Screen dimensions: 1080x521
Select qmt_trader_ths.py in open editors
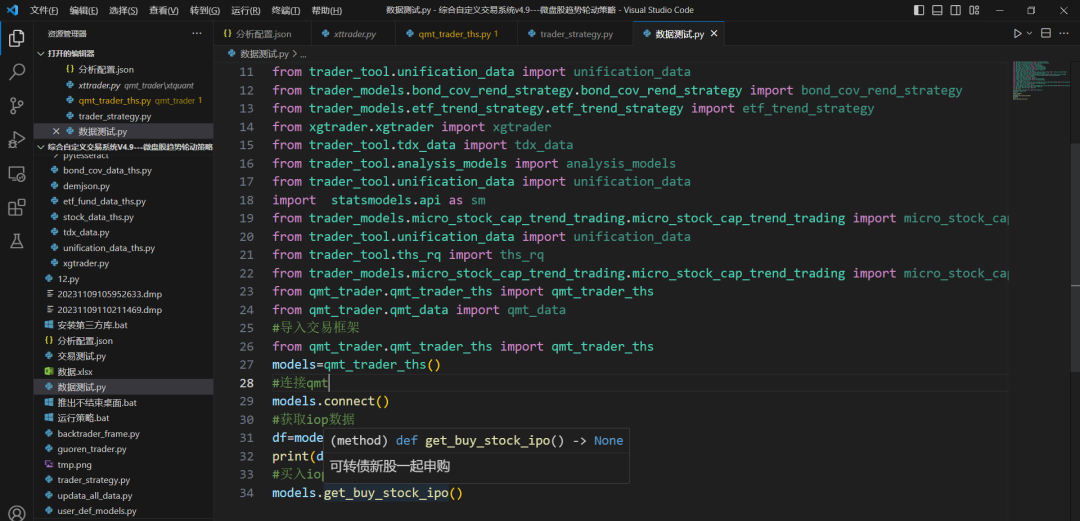tap(123, 101)
